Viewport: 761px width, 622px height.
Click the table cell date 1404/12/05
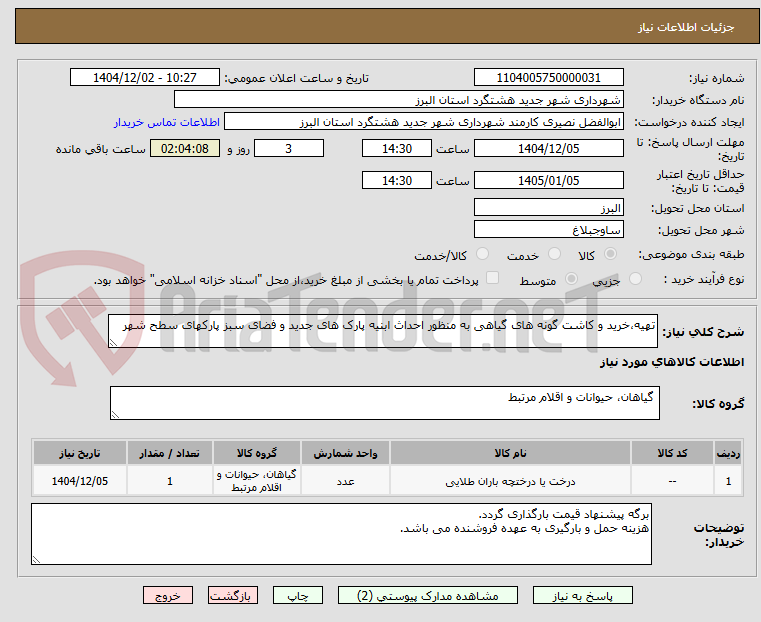(80, 481)
